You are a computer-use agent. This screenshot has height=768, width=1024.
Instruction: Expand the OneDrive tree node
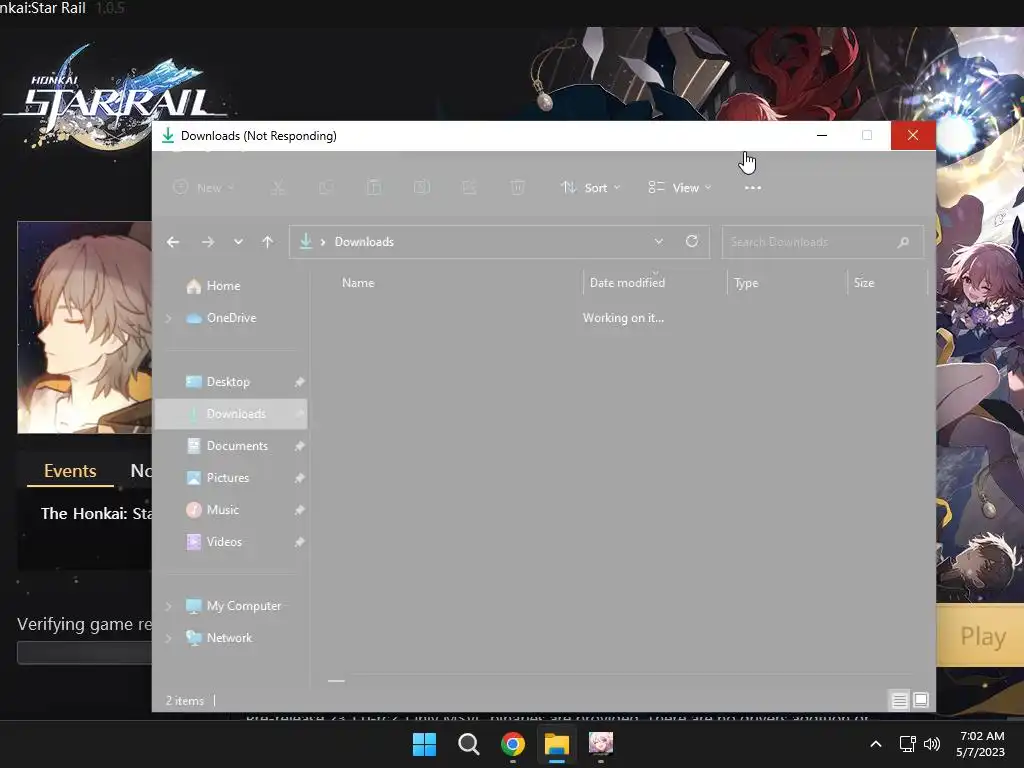[168, 319]
